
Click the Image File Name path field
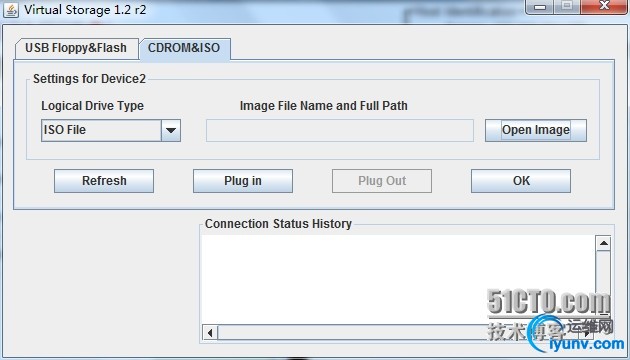(x=340, y=130)
